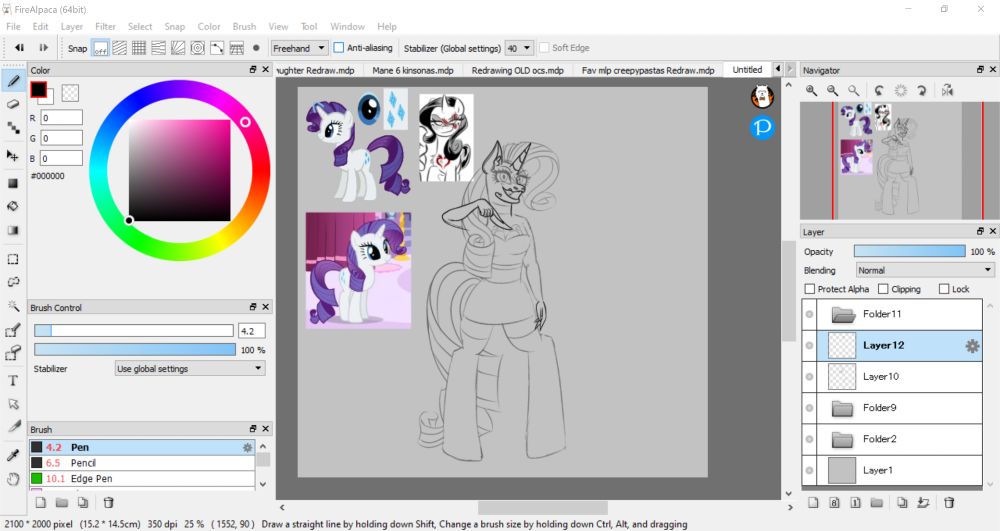Zoom in using Navigator magnifier plus
Viewport: 1000px width, 531px height.
pos(811,91)
